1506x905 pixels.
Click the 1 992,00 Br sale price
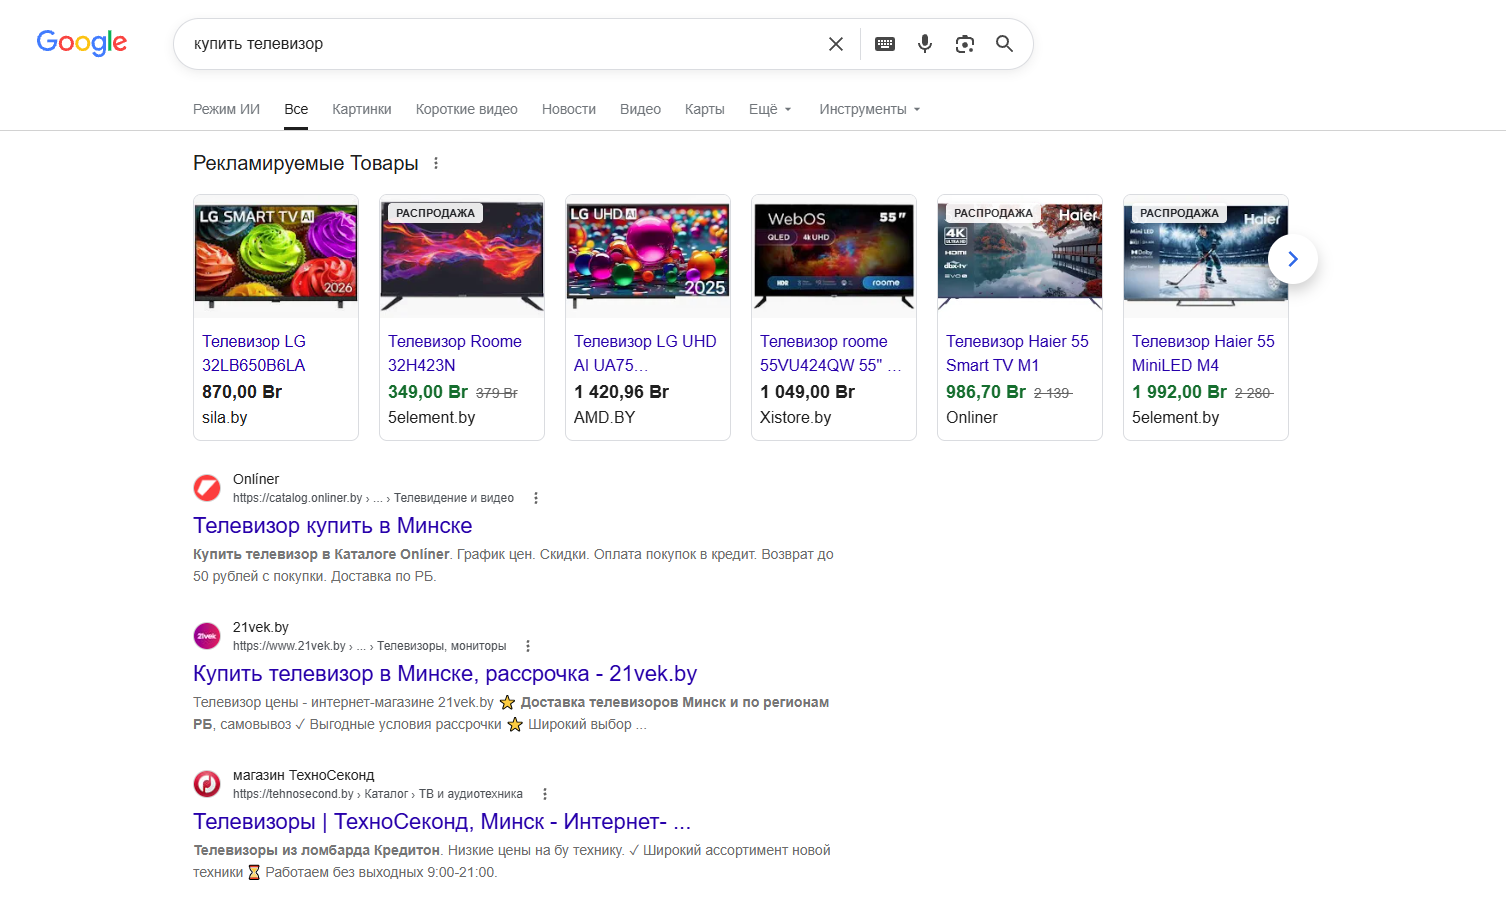click(x=1179, y=392)
